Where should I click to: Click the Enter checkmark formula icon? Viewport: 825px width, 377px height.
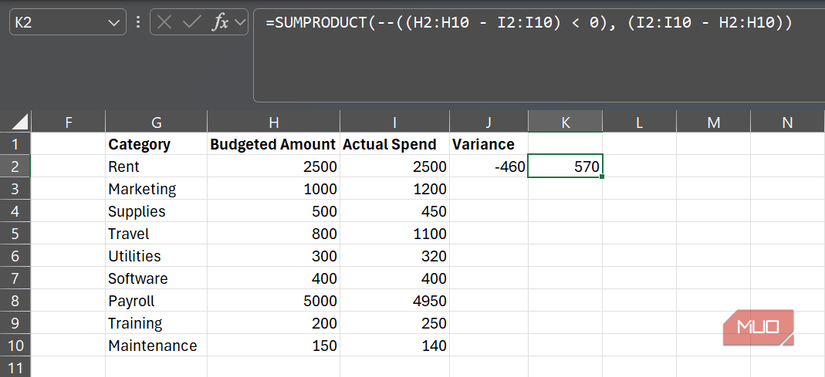coord(191,23)
